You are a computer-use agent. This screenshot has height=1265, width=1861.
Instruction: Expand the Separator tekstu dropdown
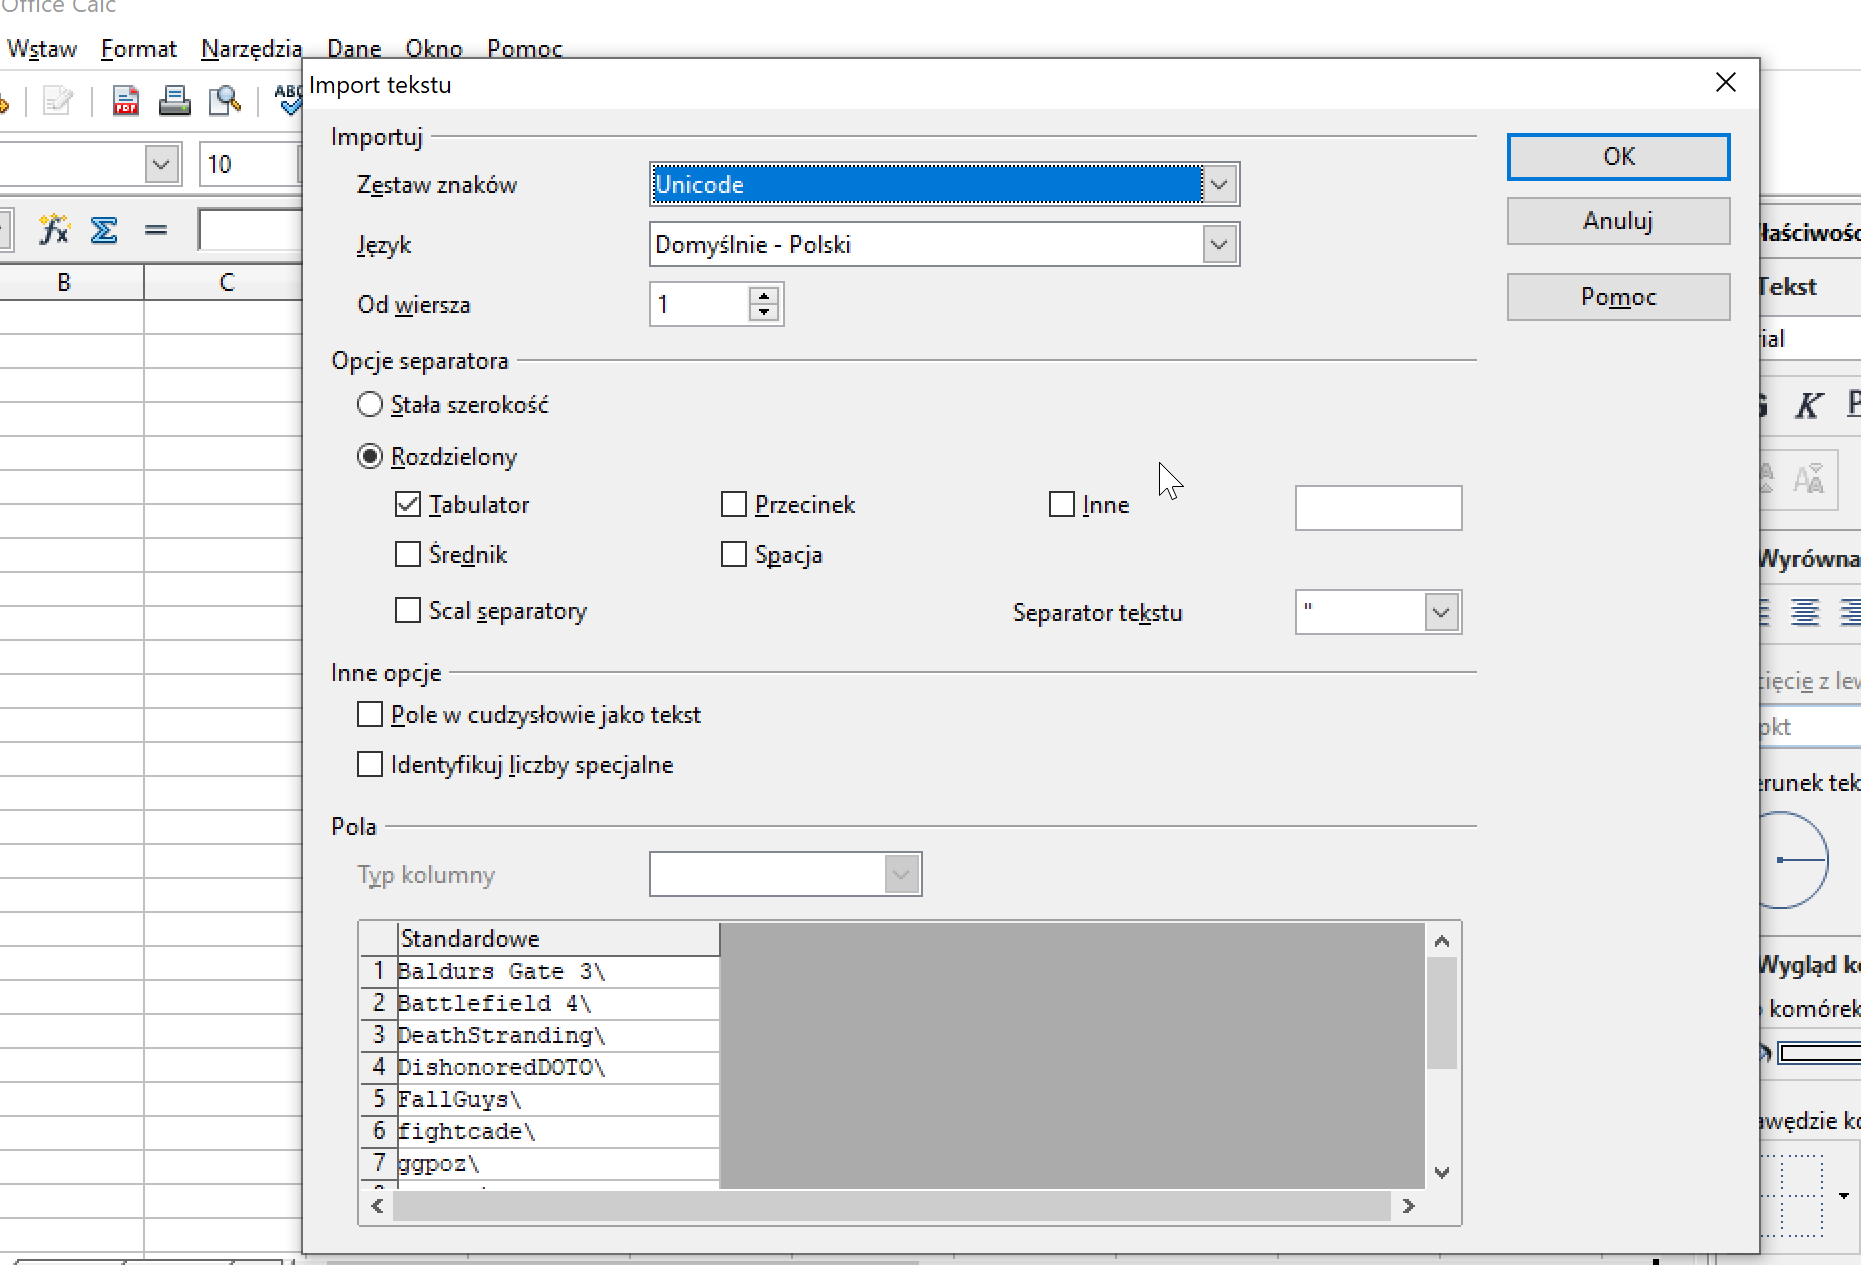click(x=1441, y=613)
